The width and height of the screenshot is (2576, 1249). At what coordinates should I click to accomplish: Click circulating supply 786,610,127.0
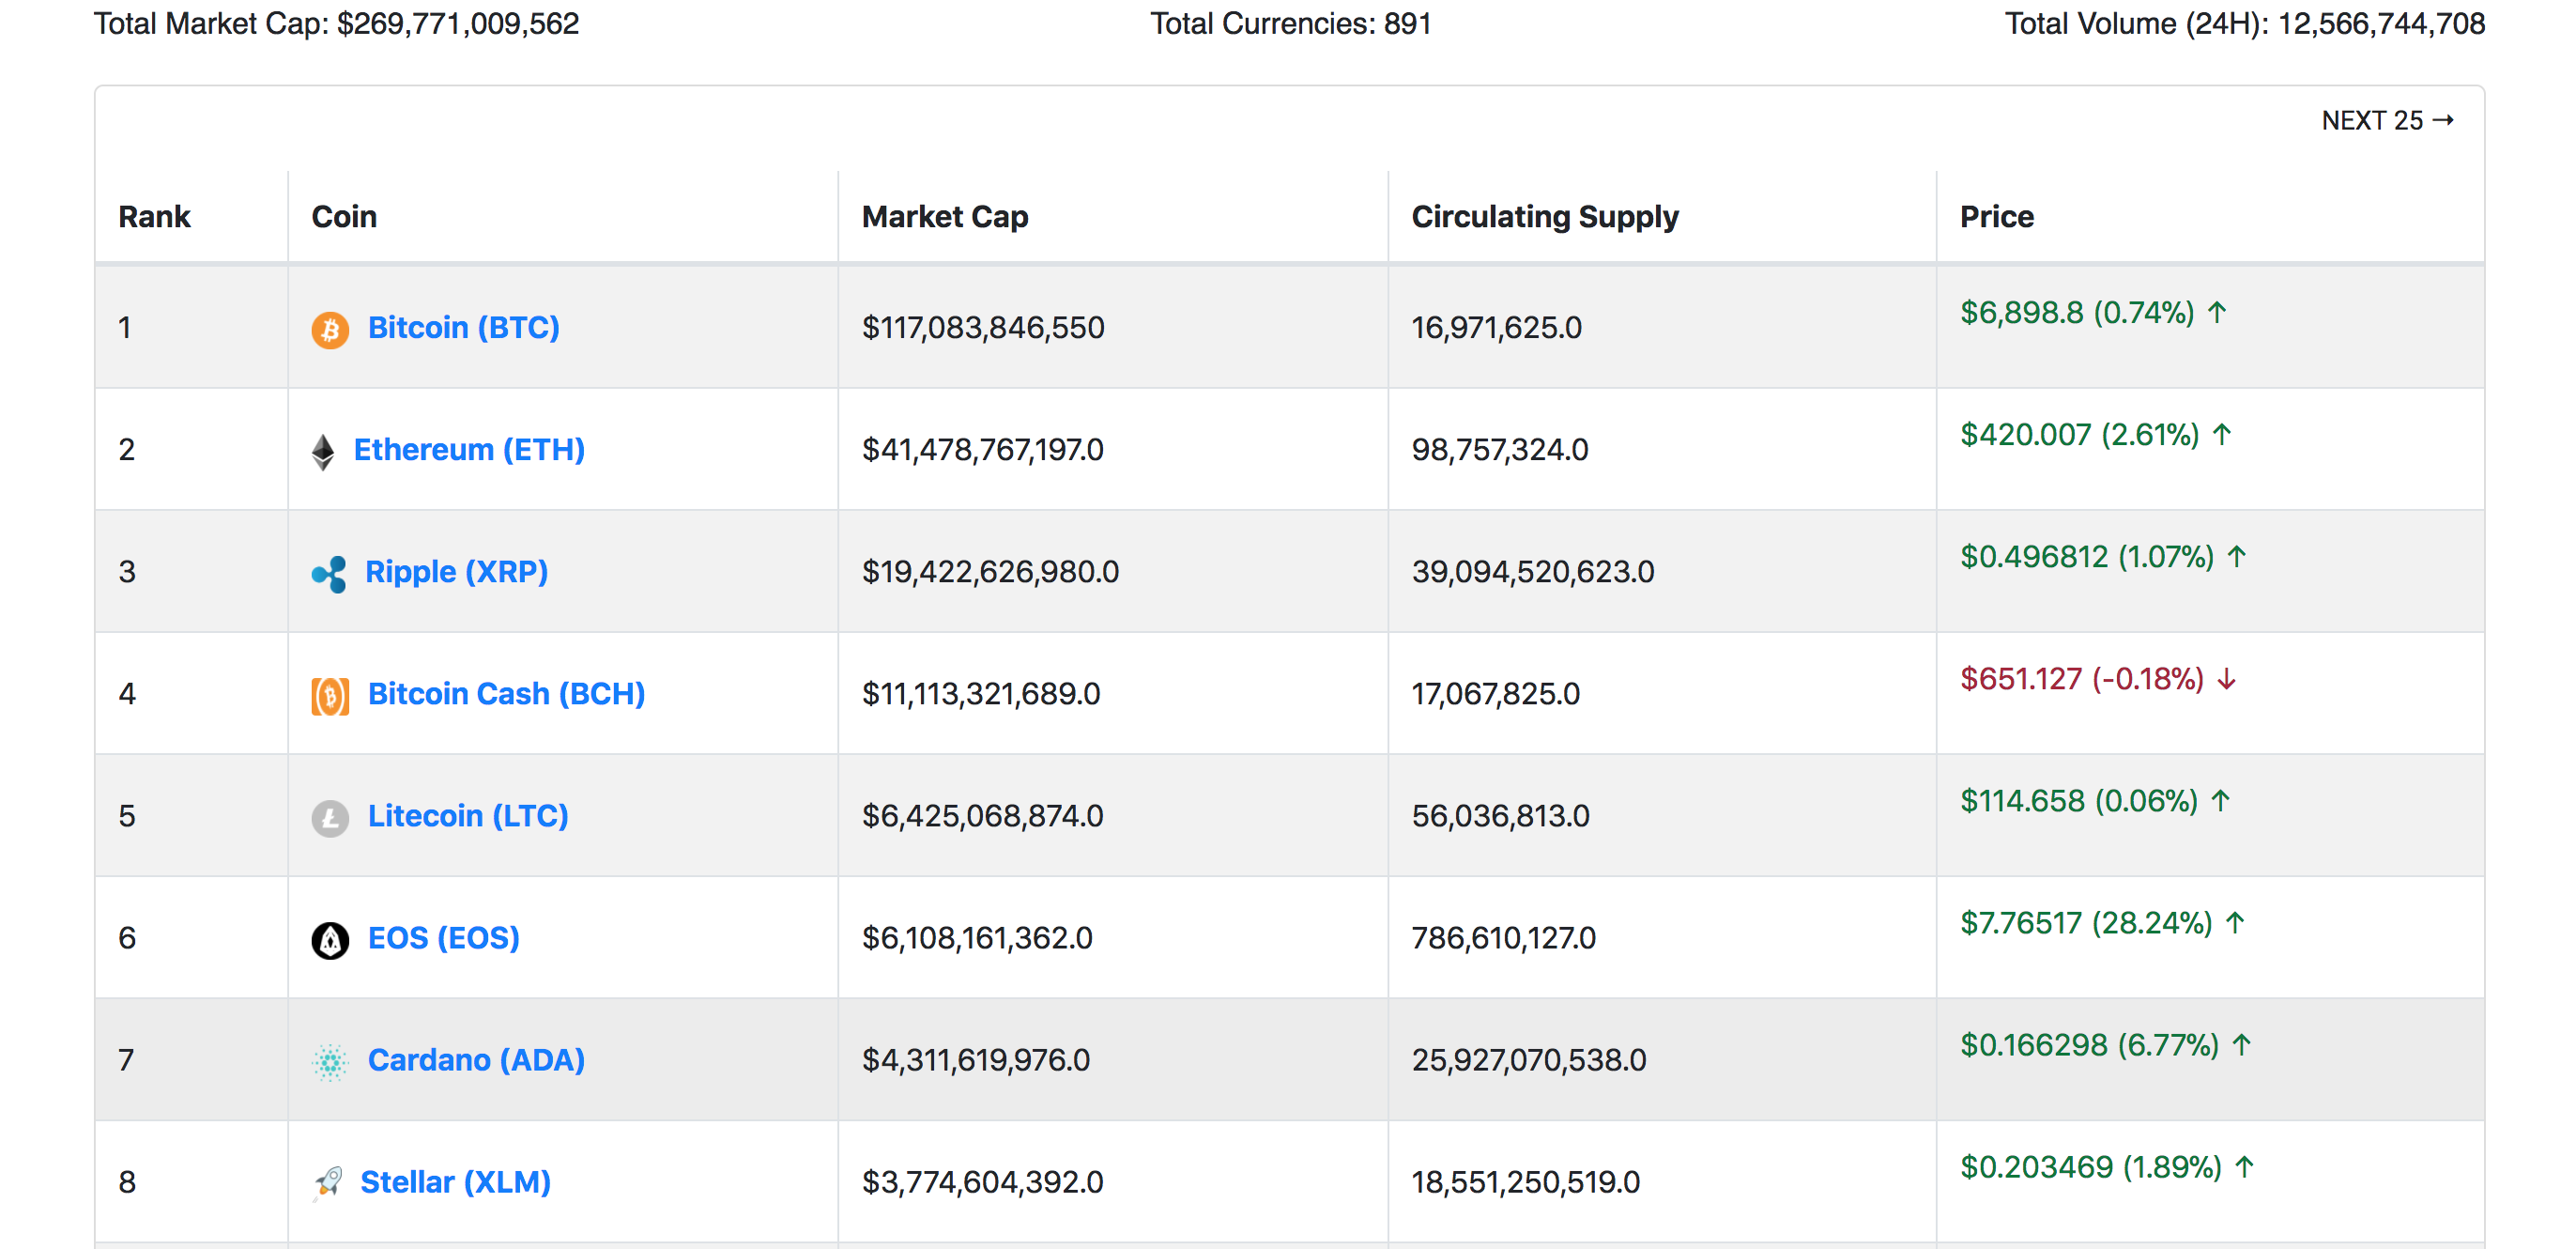tap(1503, 938)
